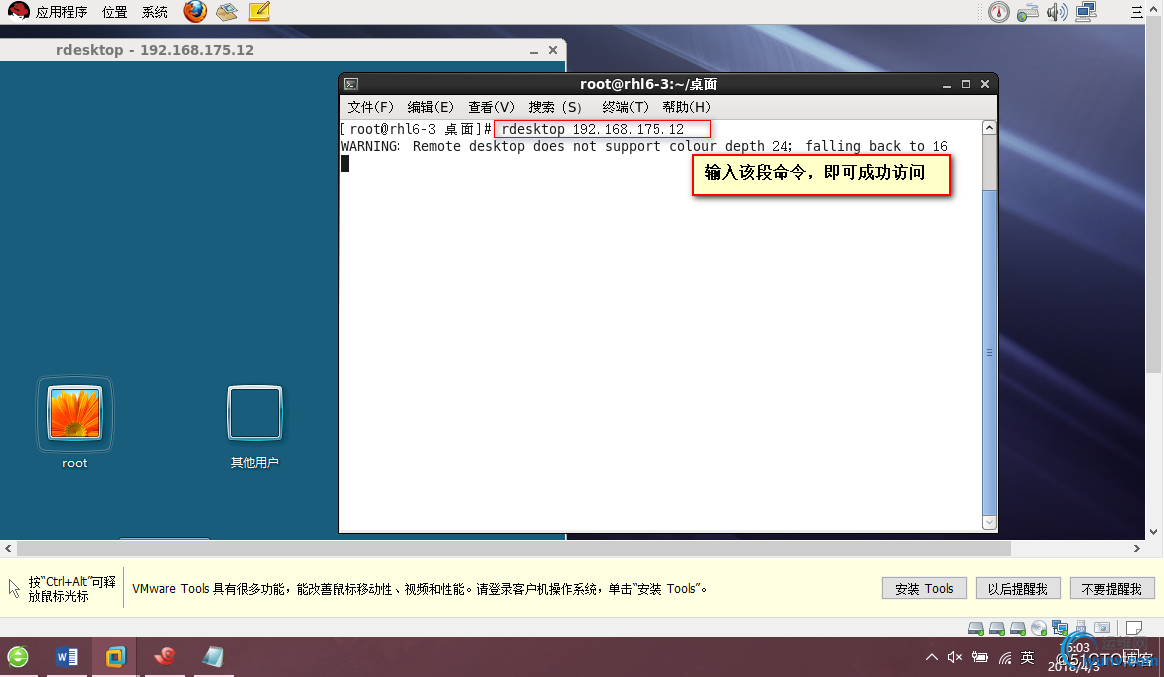Open the notepad app taskbar icon

click(x=213, y=657)
